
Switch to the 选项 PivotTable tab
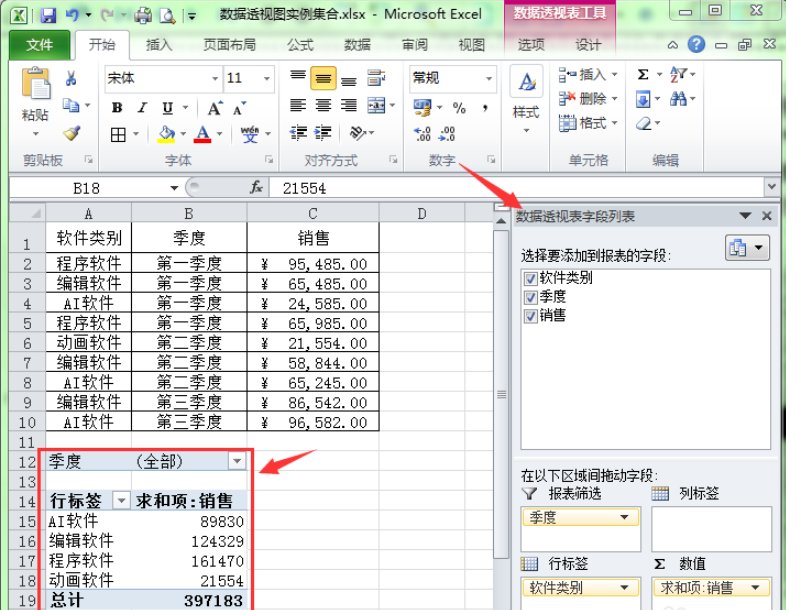531,45
